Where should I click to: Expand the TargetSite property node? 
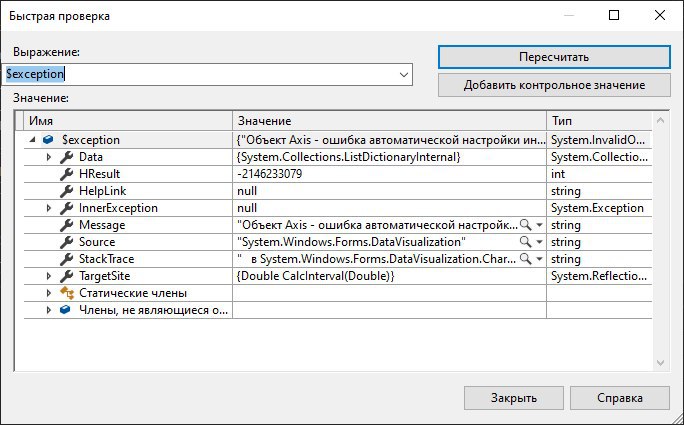click(x=49, y=276)
